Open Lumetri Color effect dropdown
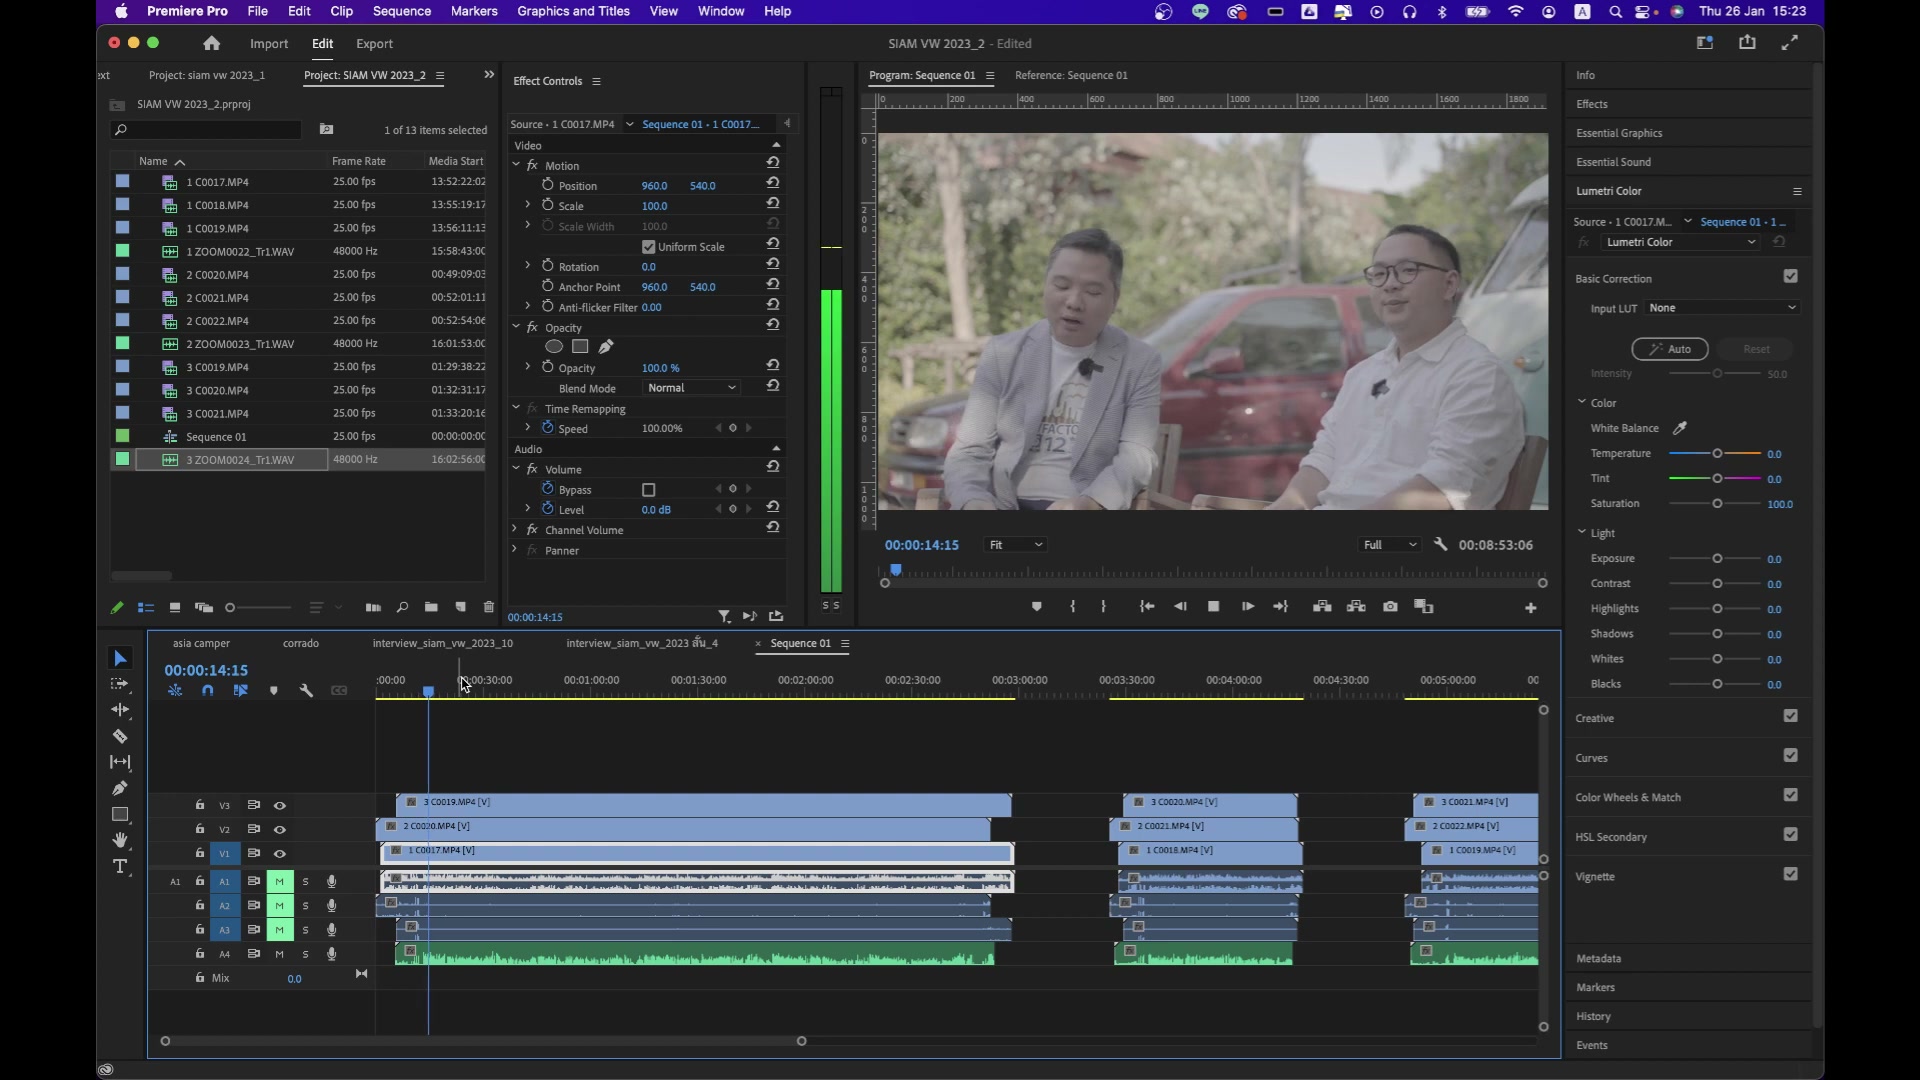The height and width of the screenshot is (1080, 1920). coord(1679,242)
